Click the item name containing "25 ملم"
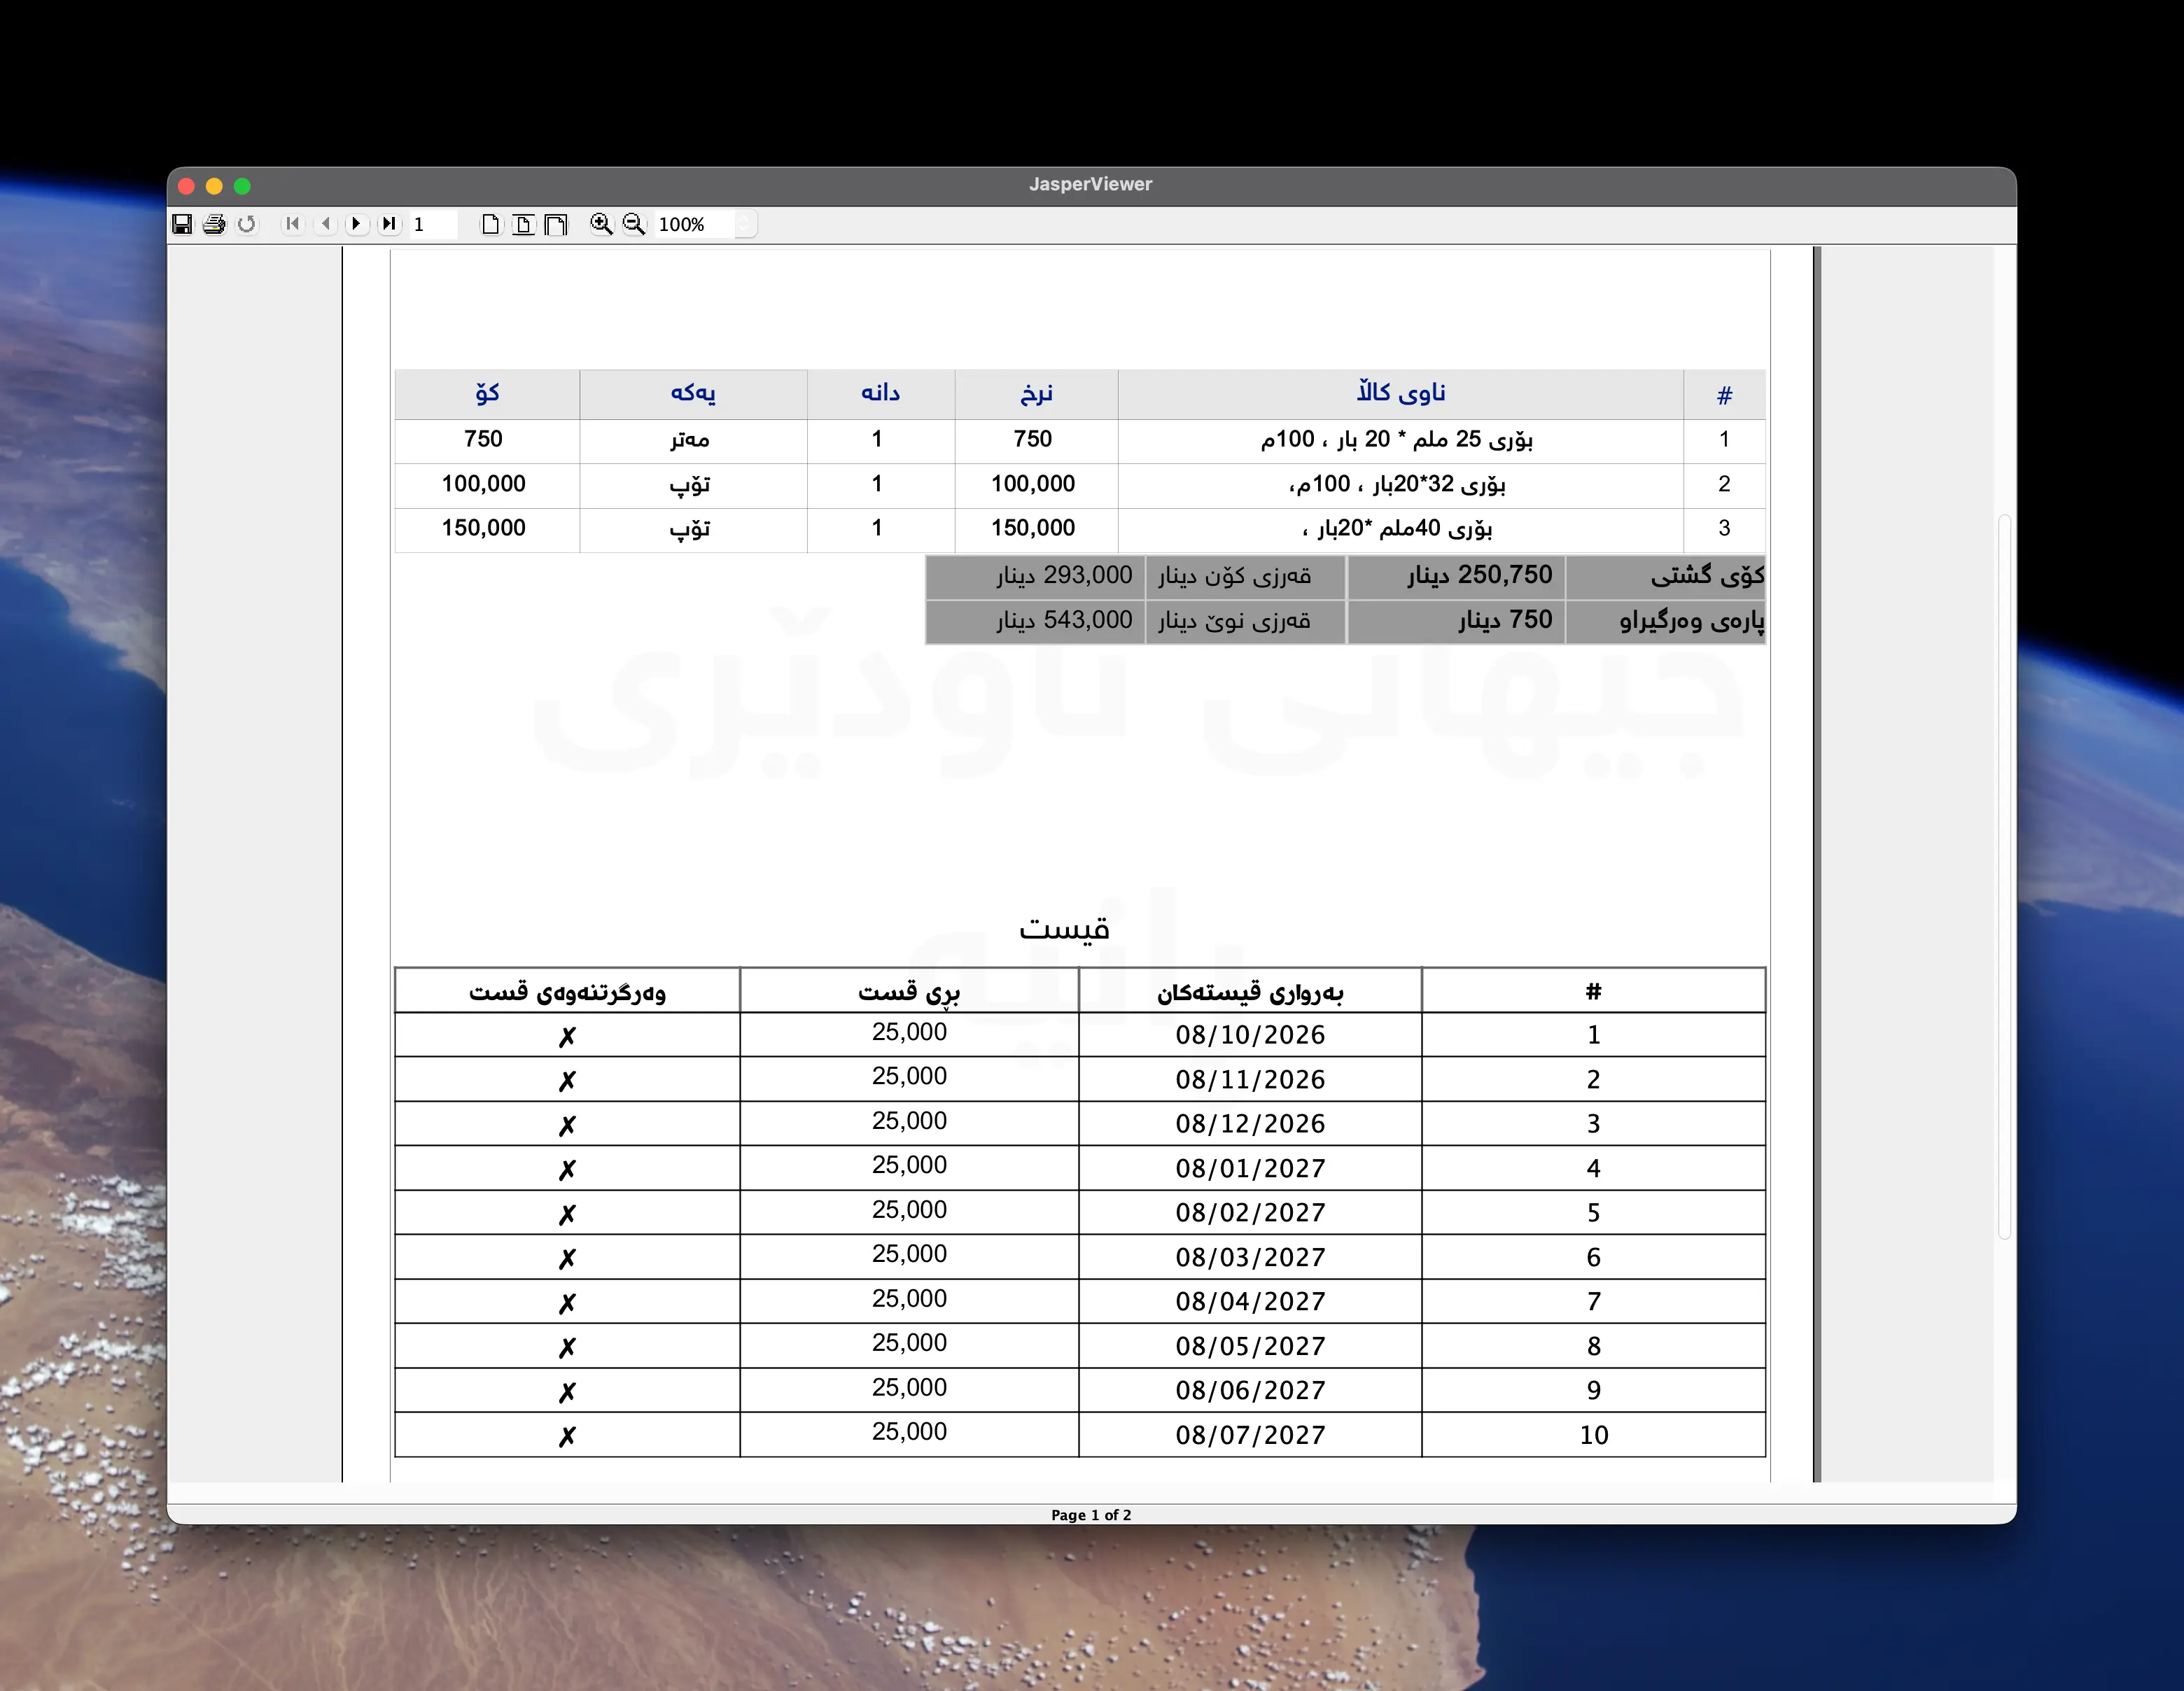This screenshot has width=2184, height=1691. (1397, 439)
